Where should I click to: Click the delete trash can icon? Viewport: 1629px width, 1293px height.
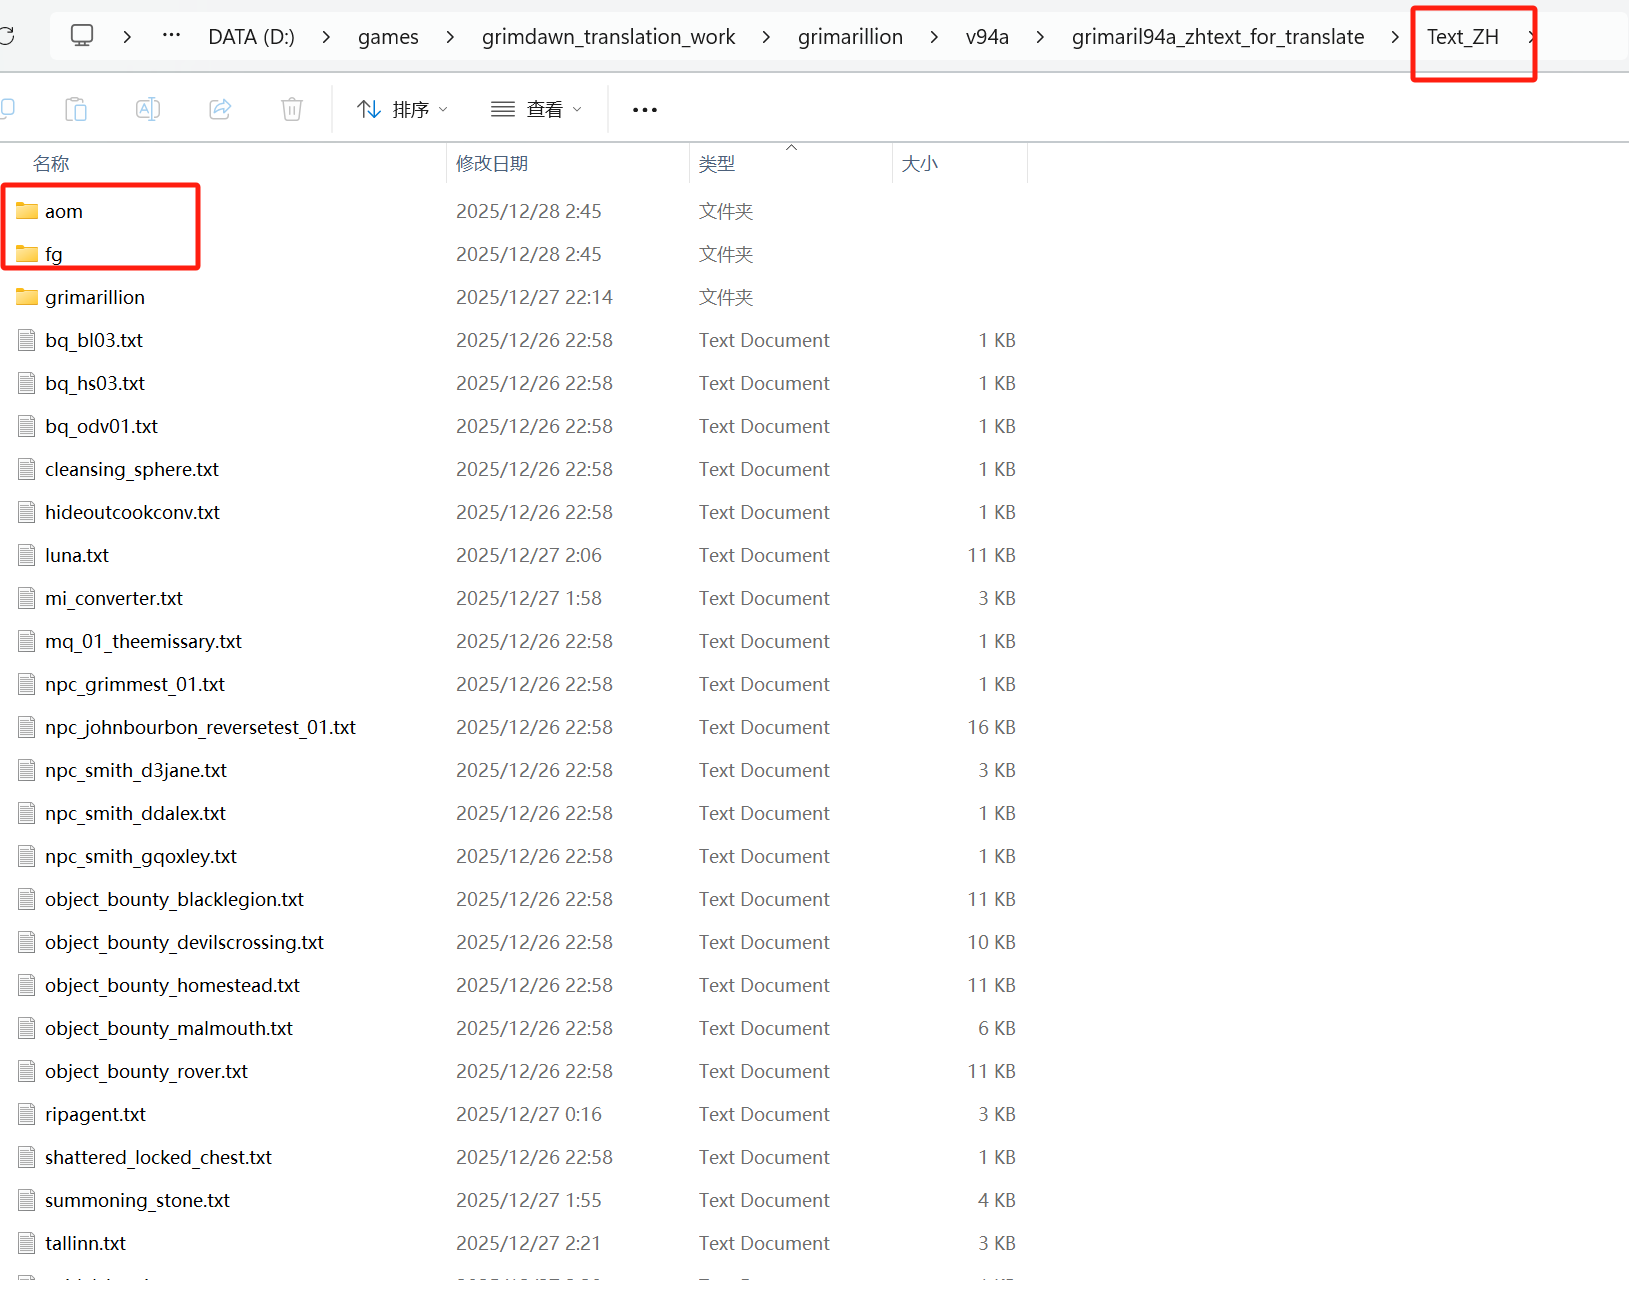(292, 109)
